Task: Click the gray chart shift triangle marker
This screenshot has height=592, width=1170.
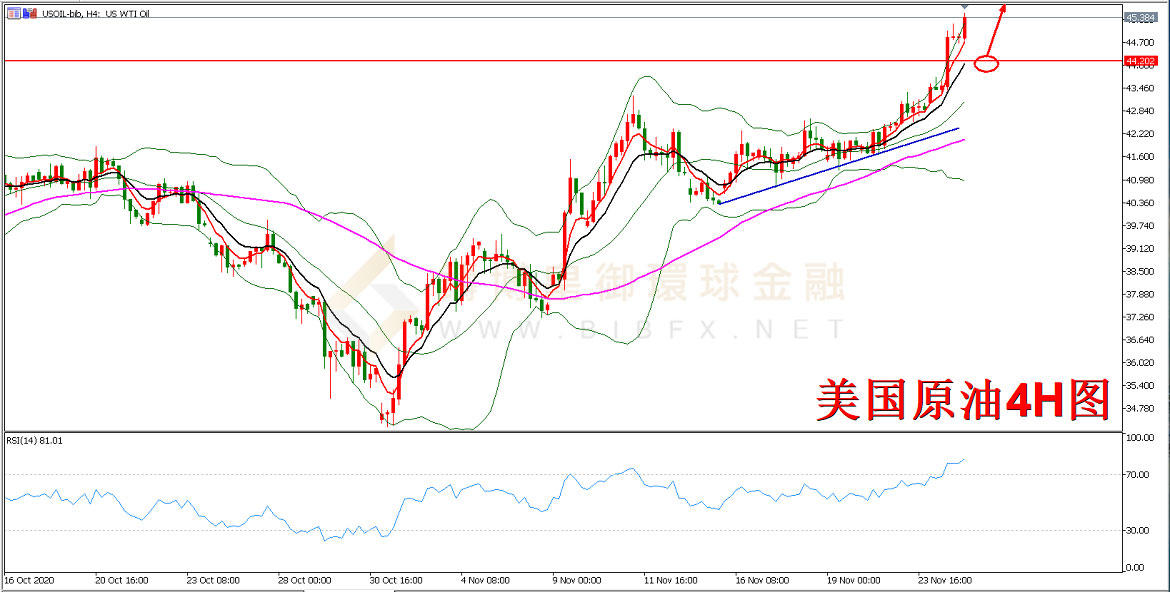Action: [x=965, y=7]
